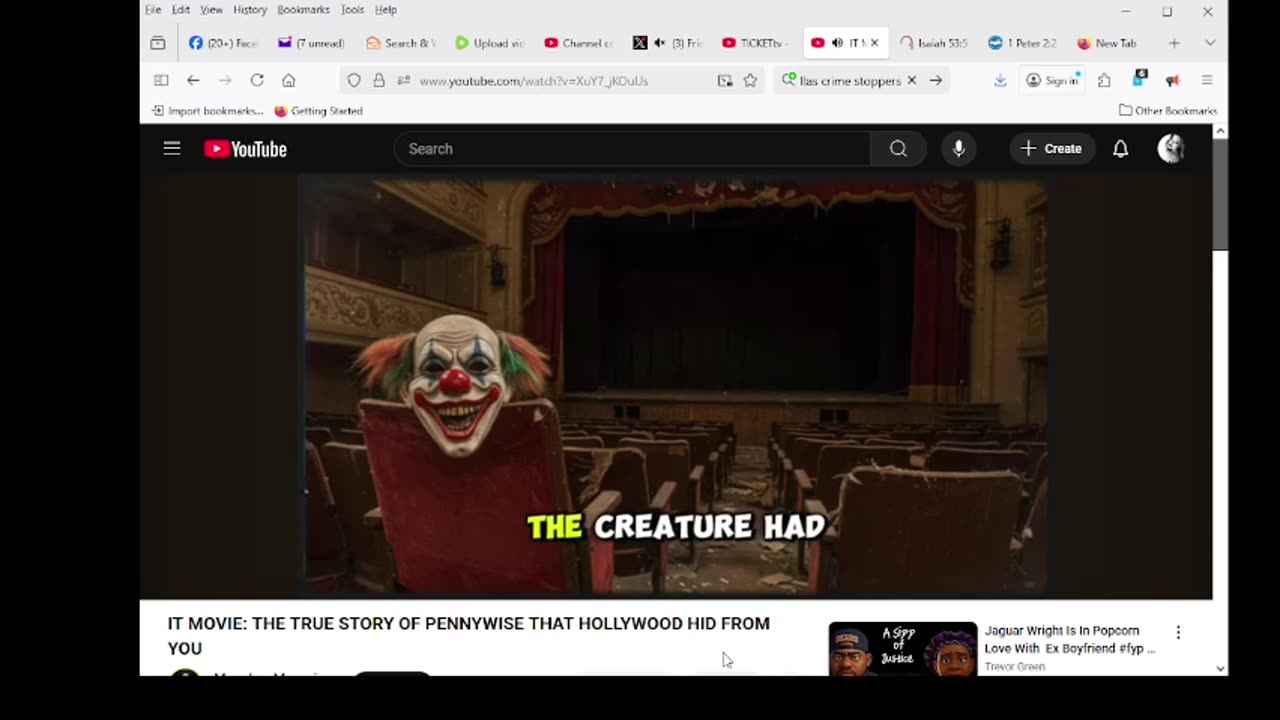Submit the search bar query arrow
Screen dimensions: 1280x720
936,80
